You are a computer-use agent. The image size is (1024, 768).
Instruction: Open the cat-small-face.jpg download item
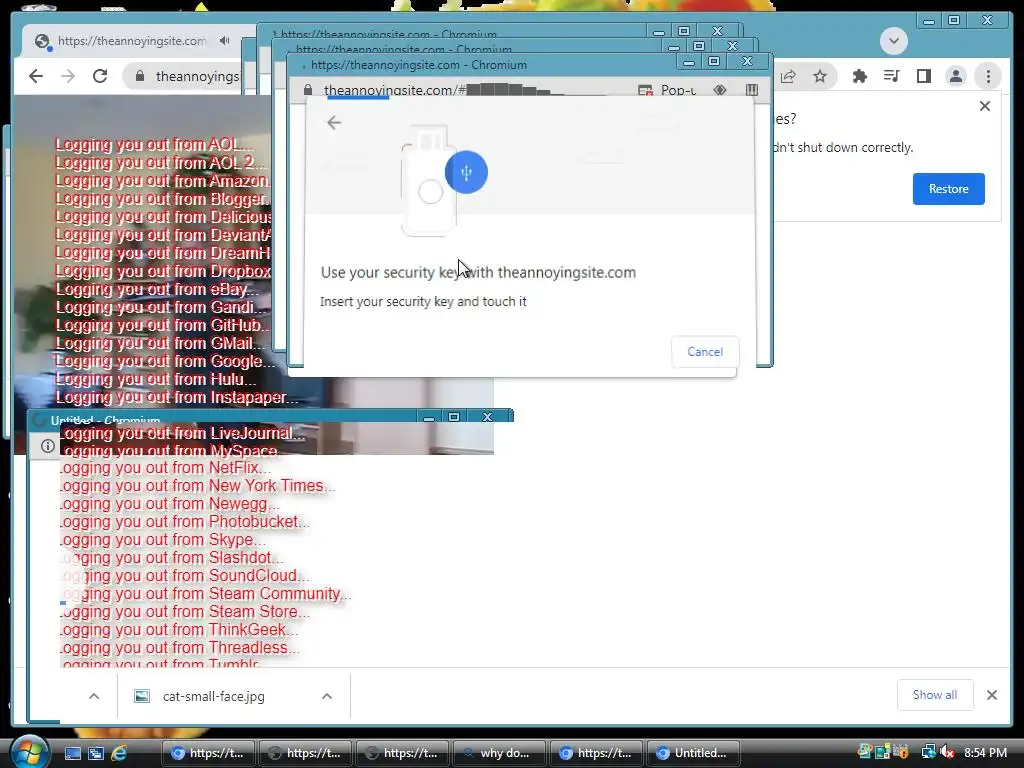[x=214, y=696]
